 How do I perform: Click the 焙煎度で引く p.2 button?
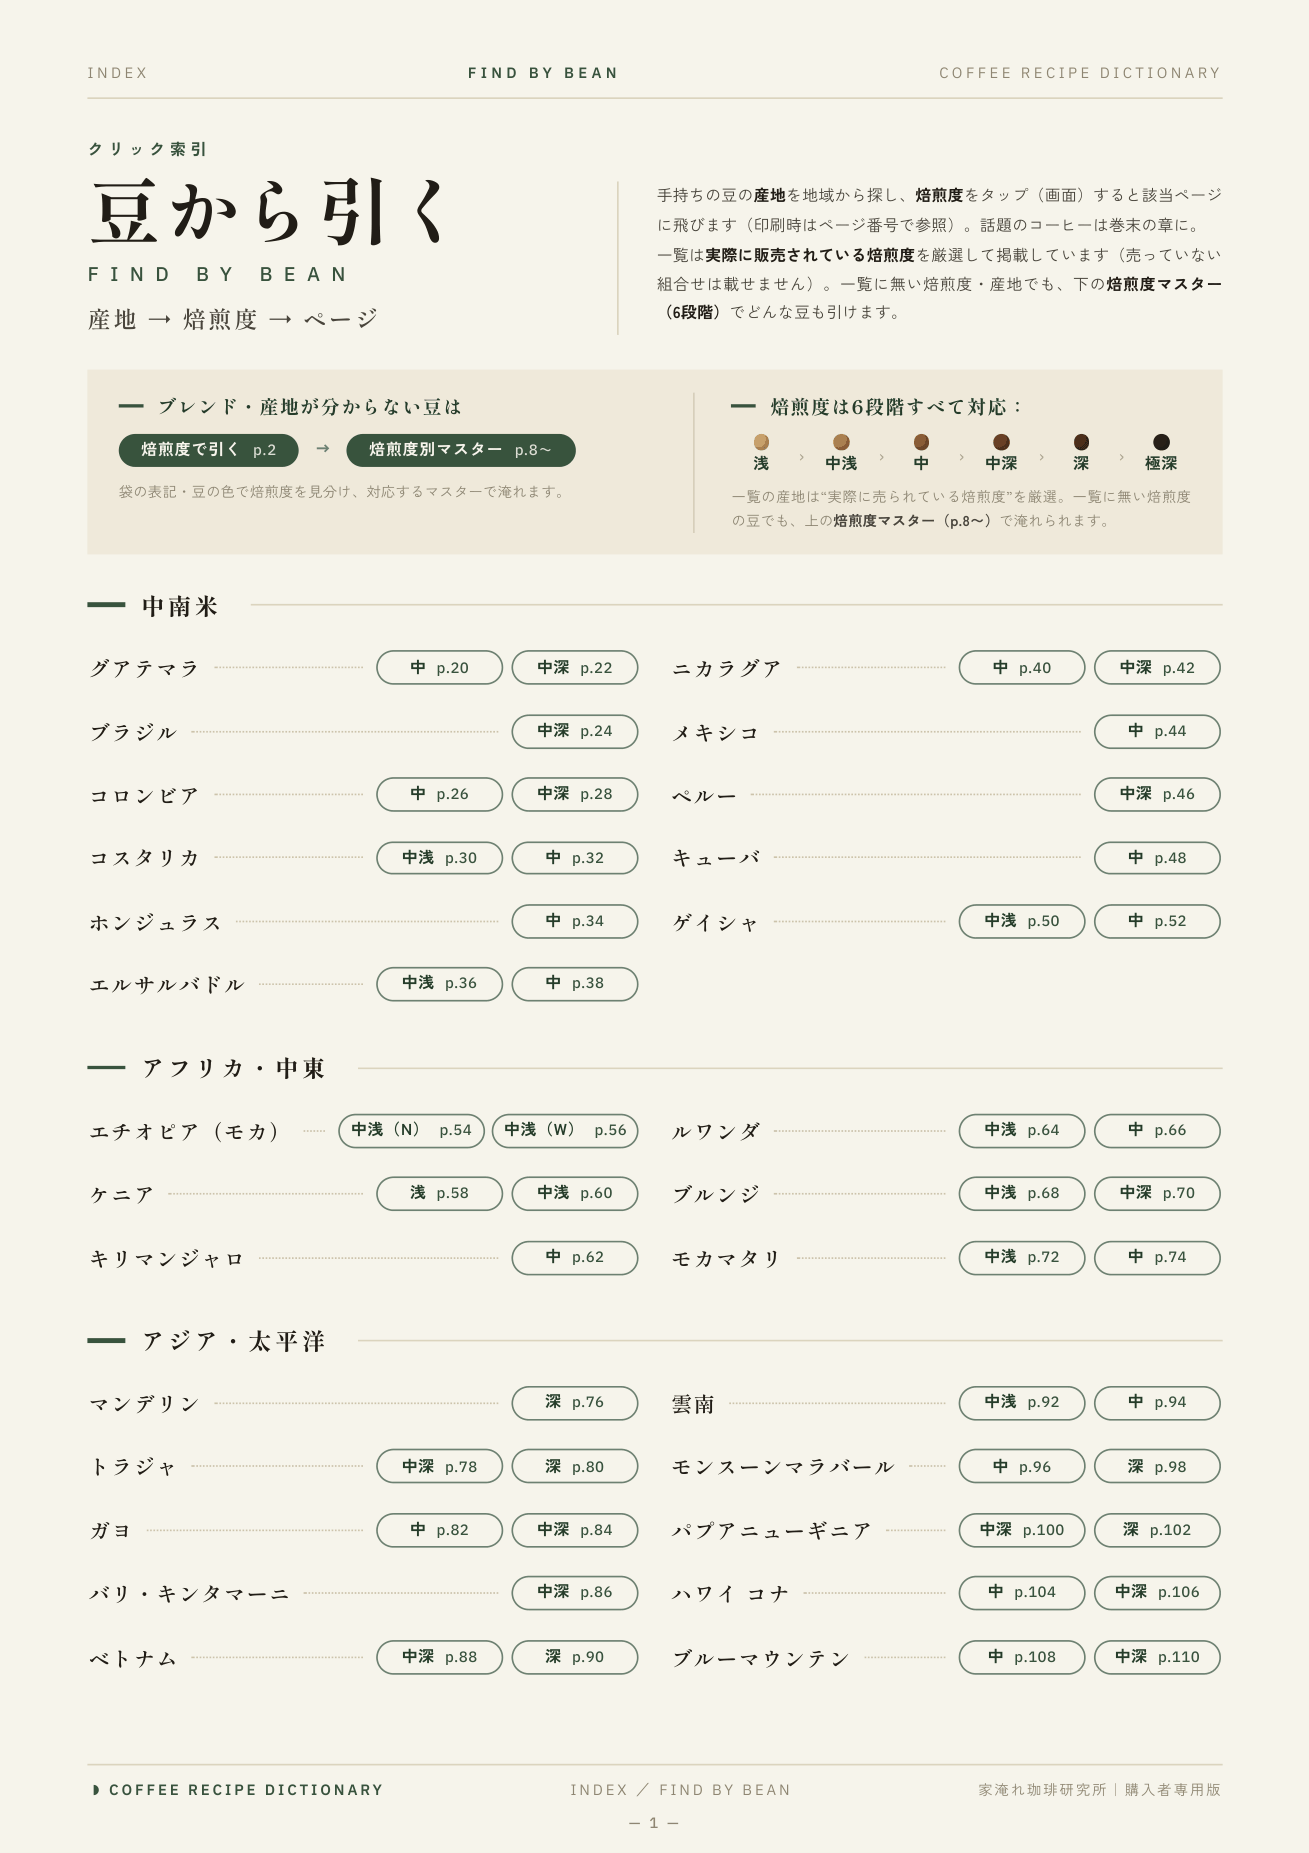coord(208,450)
